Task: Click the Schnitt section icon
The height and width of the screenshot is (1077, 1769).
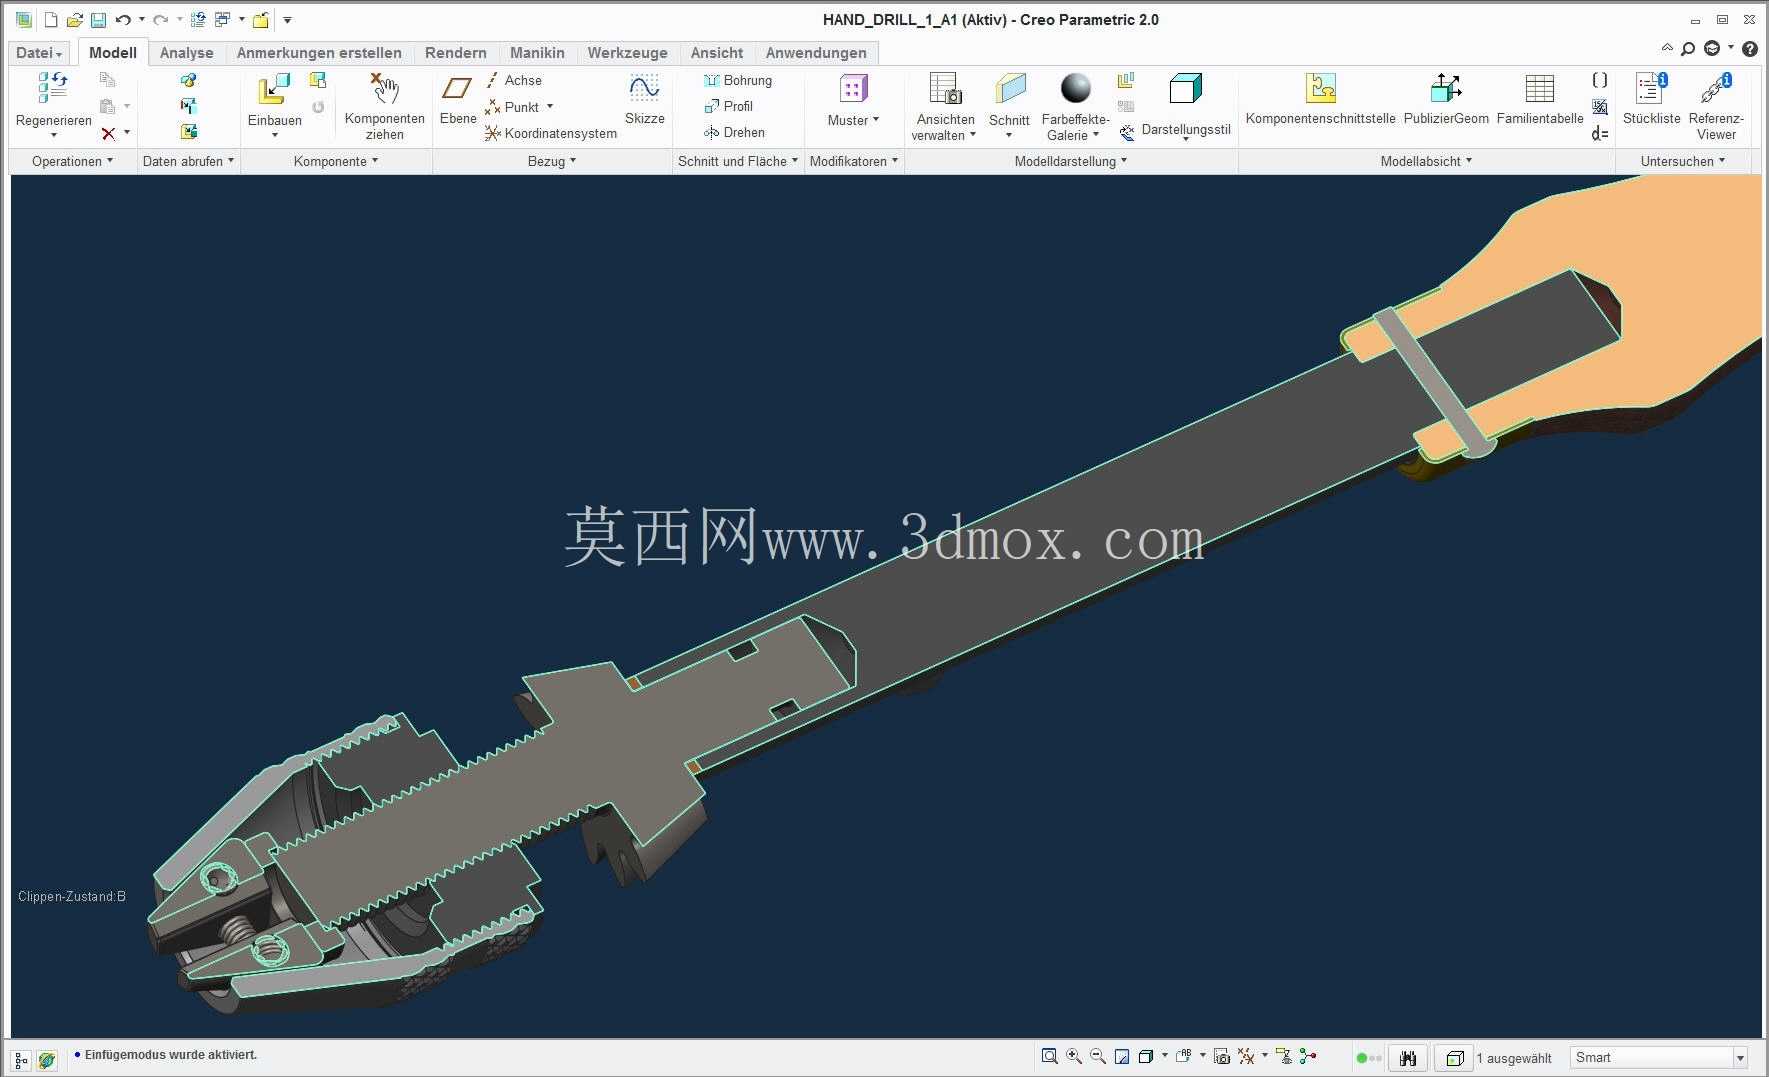Action: pos(1010,88)
